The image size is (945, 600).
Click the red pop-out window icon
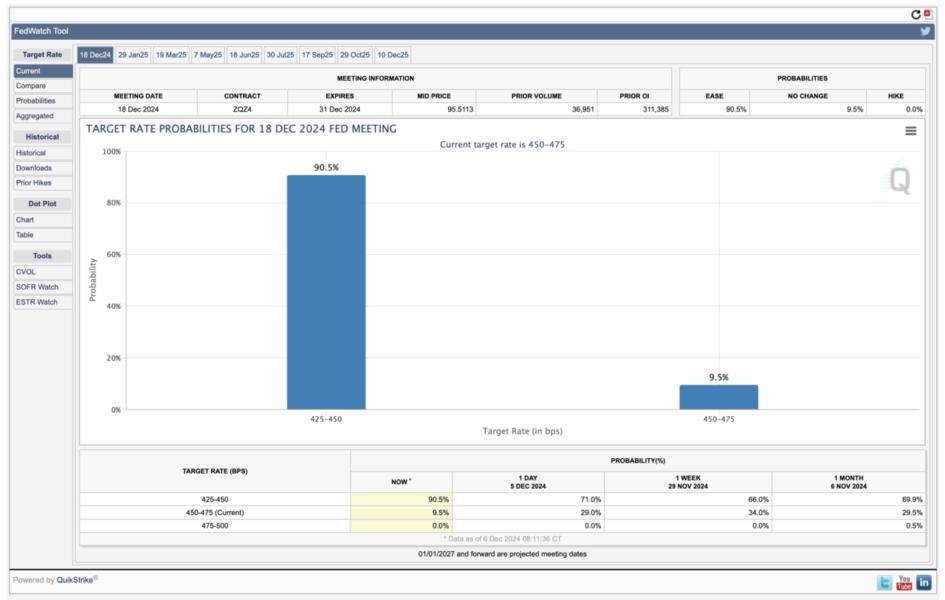point(928,14)
